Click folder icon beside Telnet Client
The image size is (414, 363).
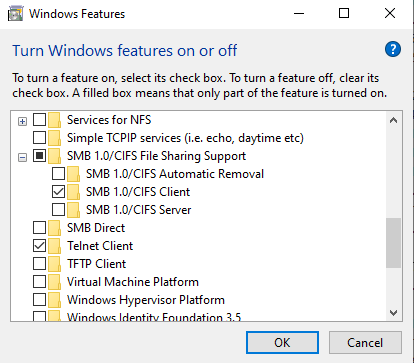click(x=54, y=246)
